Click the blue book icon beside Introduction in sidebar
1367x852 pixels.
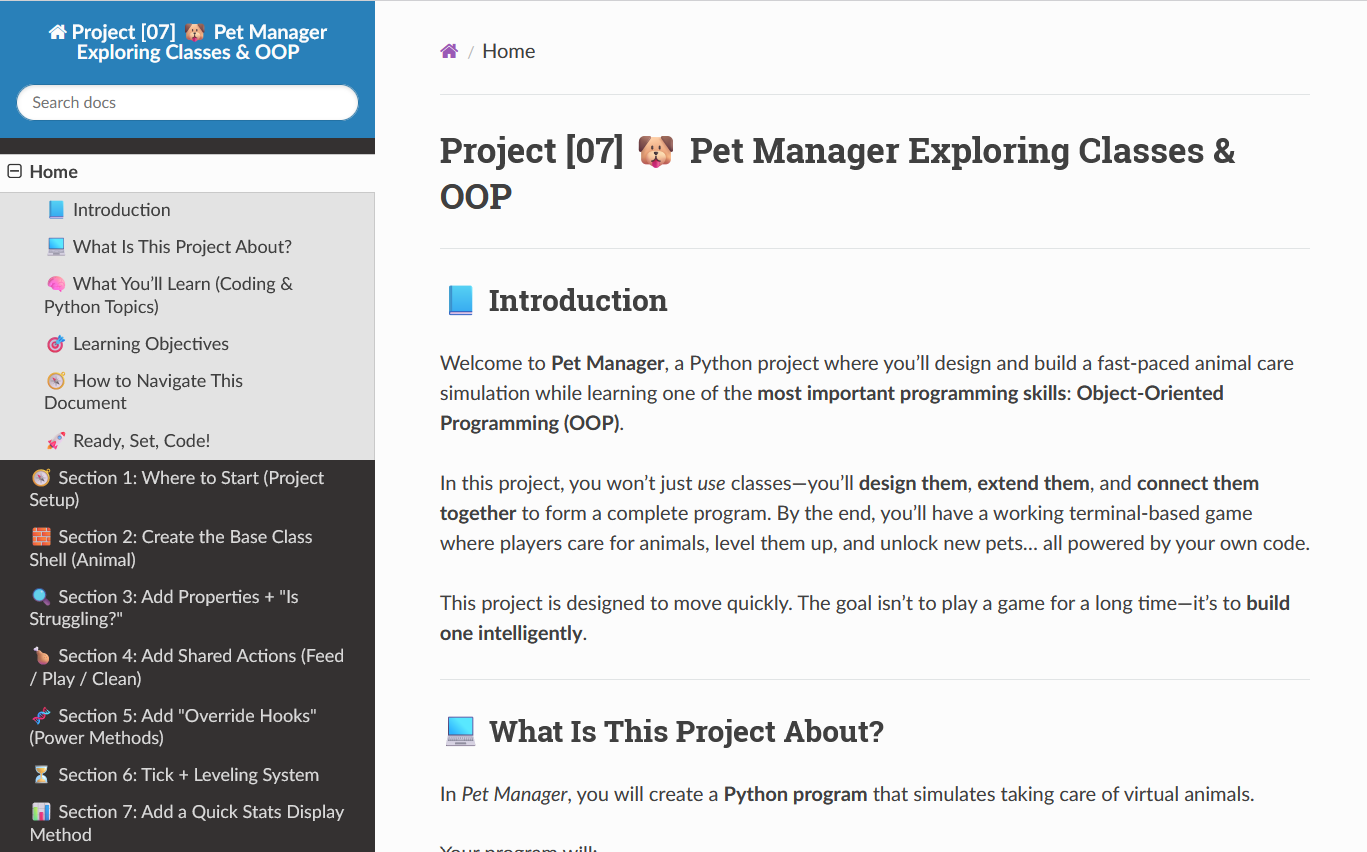56,210
